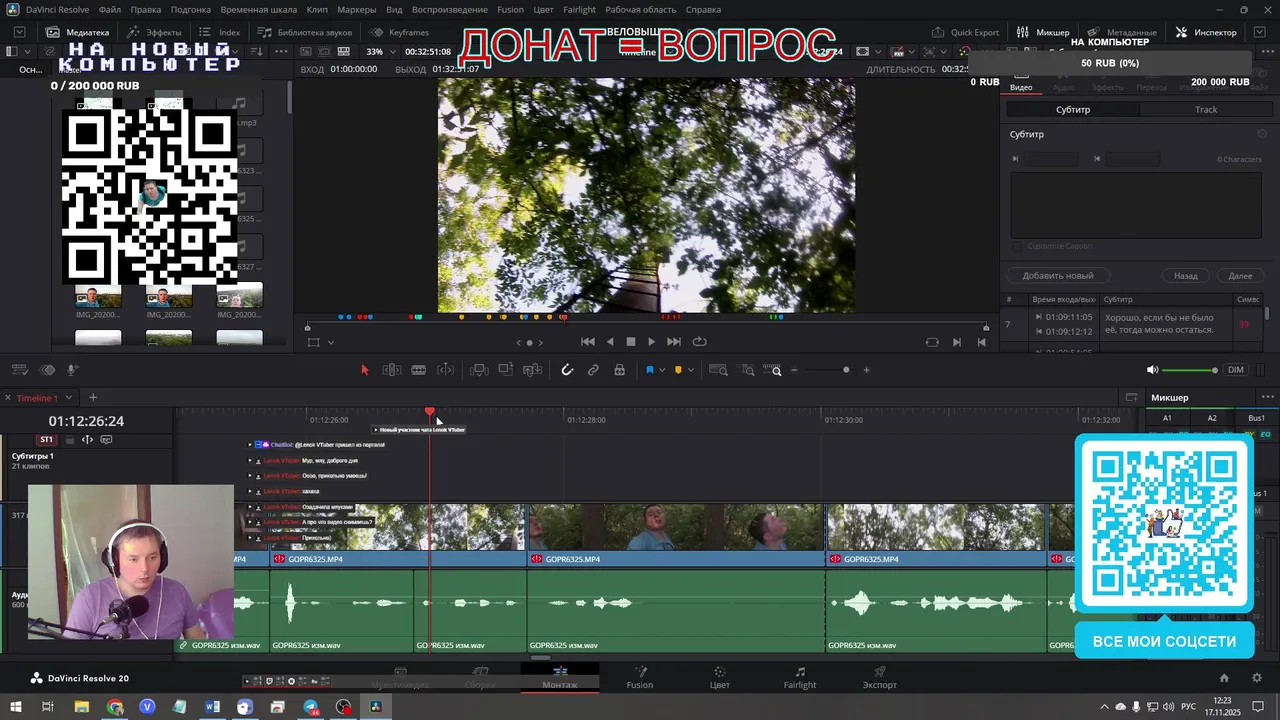This screenshot has width=1280, height=720.
Task: Open Chrome from the Windows taskbar
Action: [115, 707]
